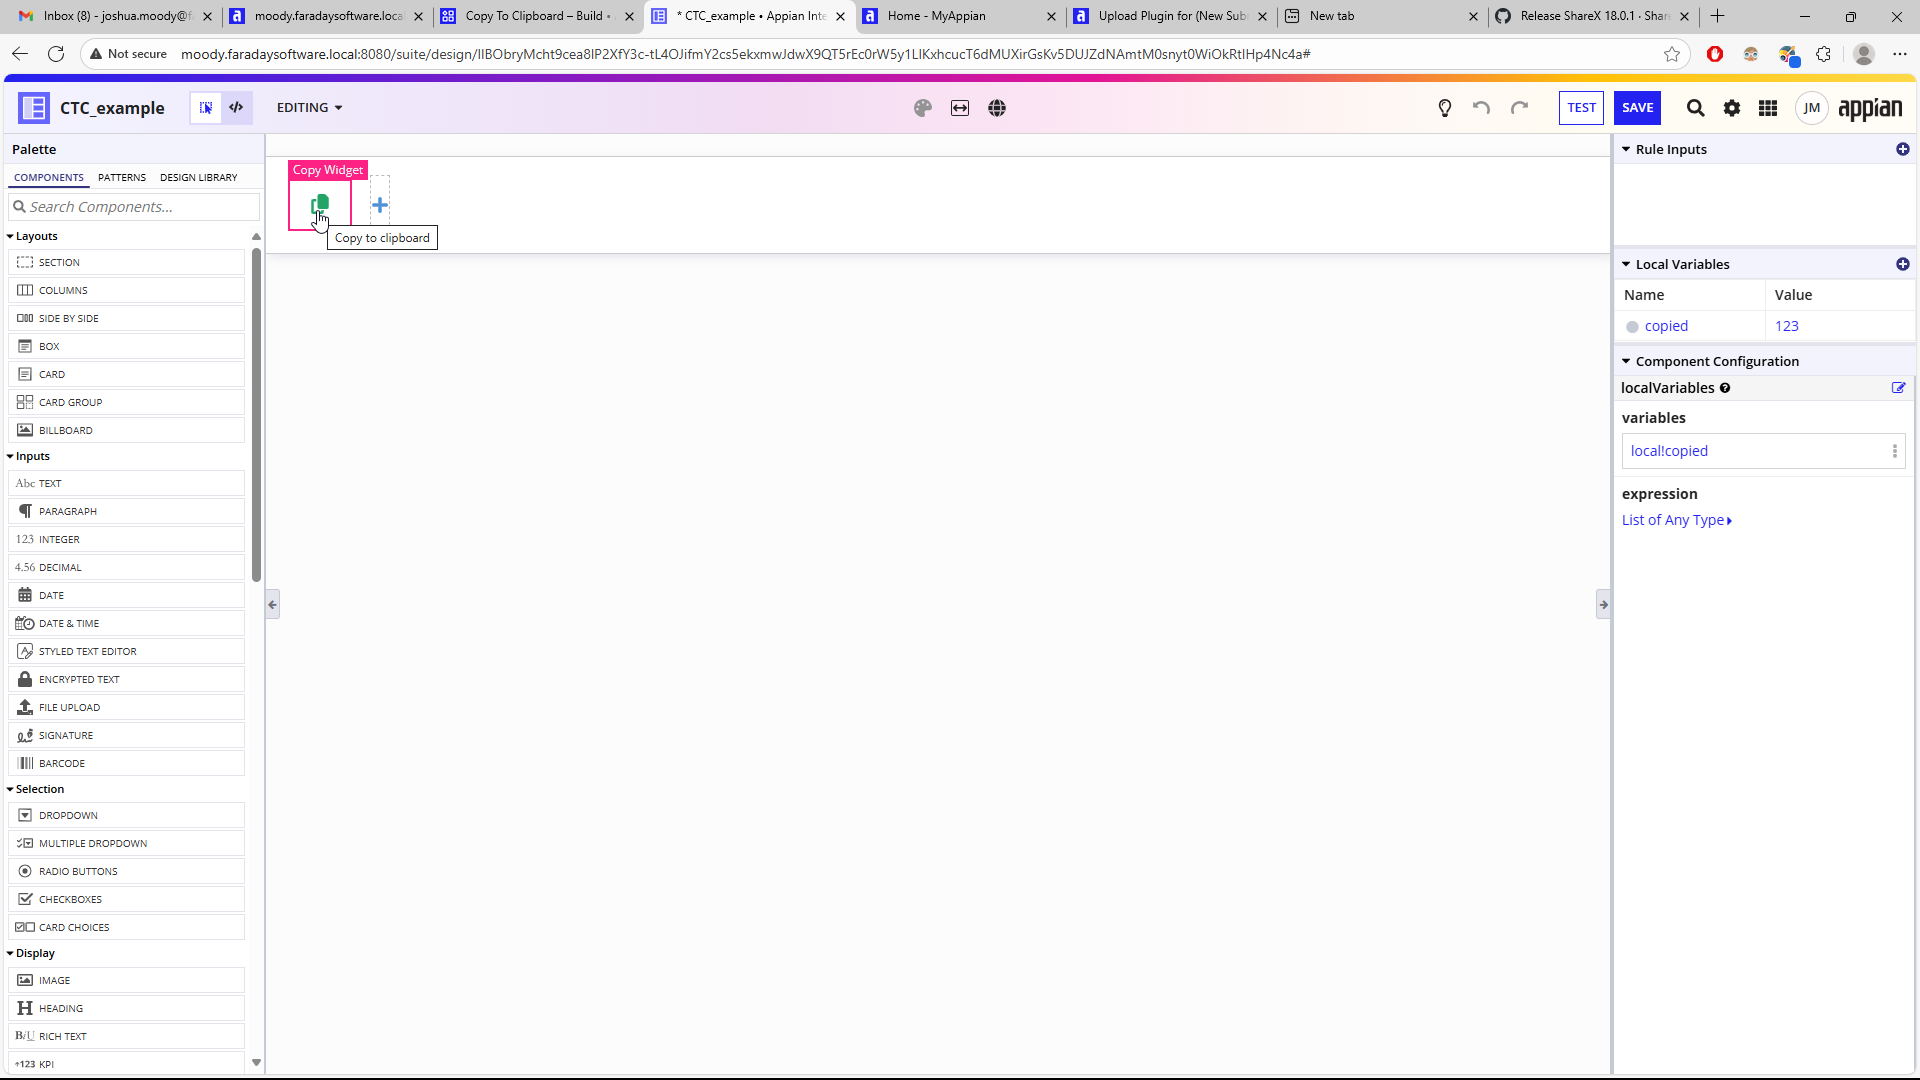The height and width of the screenshot is (1080, 1920).
Task: Select the CHECKBOXES component
Action: pyautogui.click(x=126, y=900)
